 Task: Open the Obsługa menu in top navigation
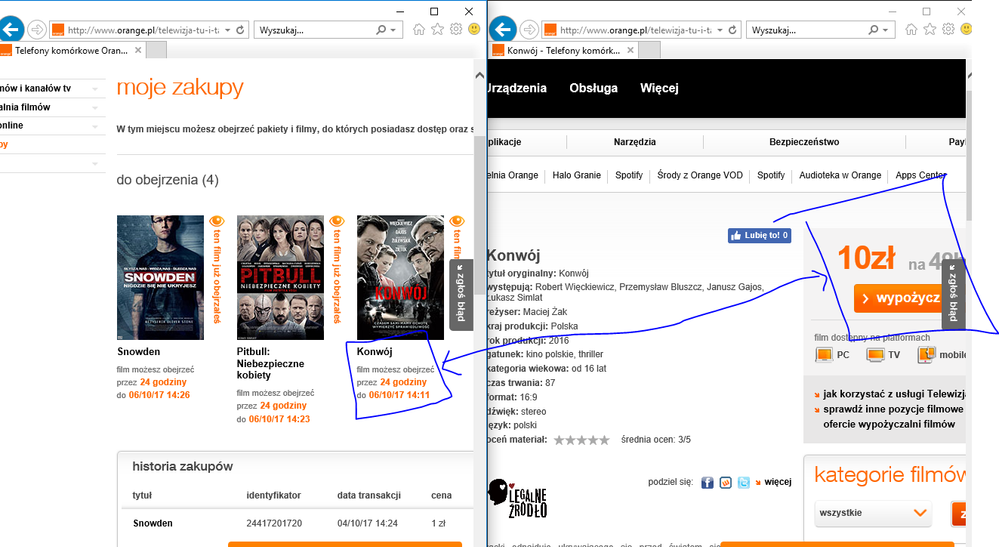coord(593,88)
